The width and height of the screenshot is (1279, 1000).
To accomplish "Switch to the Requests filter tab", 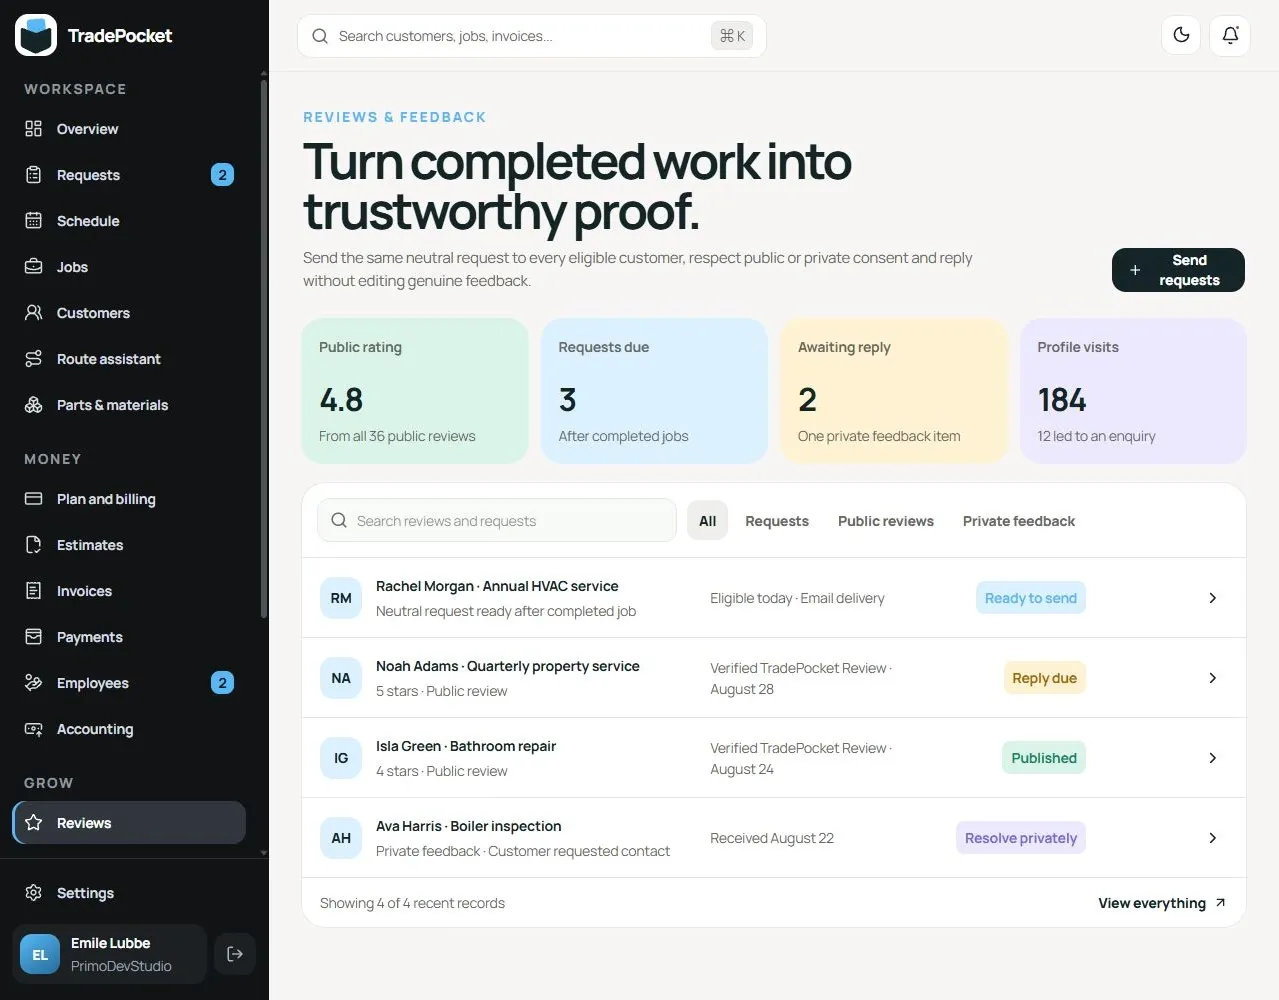I will click(x=777, y=521).
